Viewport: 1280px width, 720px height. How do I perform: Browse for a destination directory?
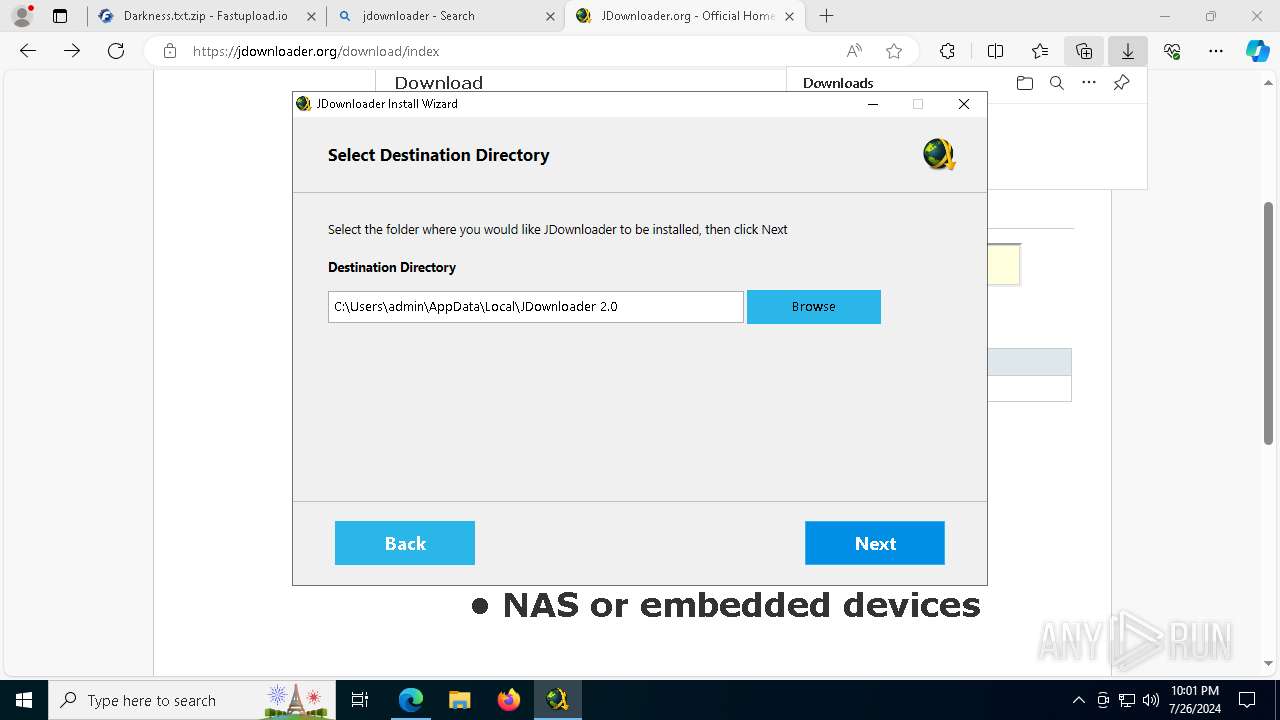coord(813,307)
